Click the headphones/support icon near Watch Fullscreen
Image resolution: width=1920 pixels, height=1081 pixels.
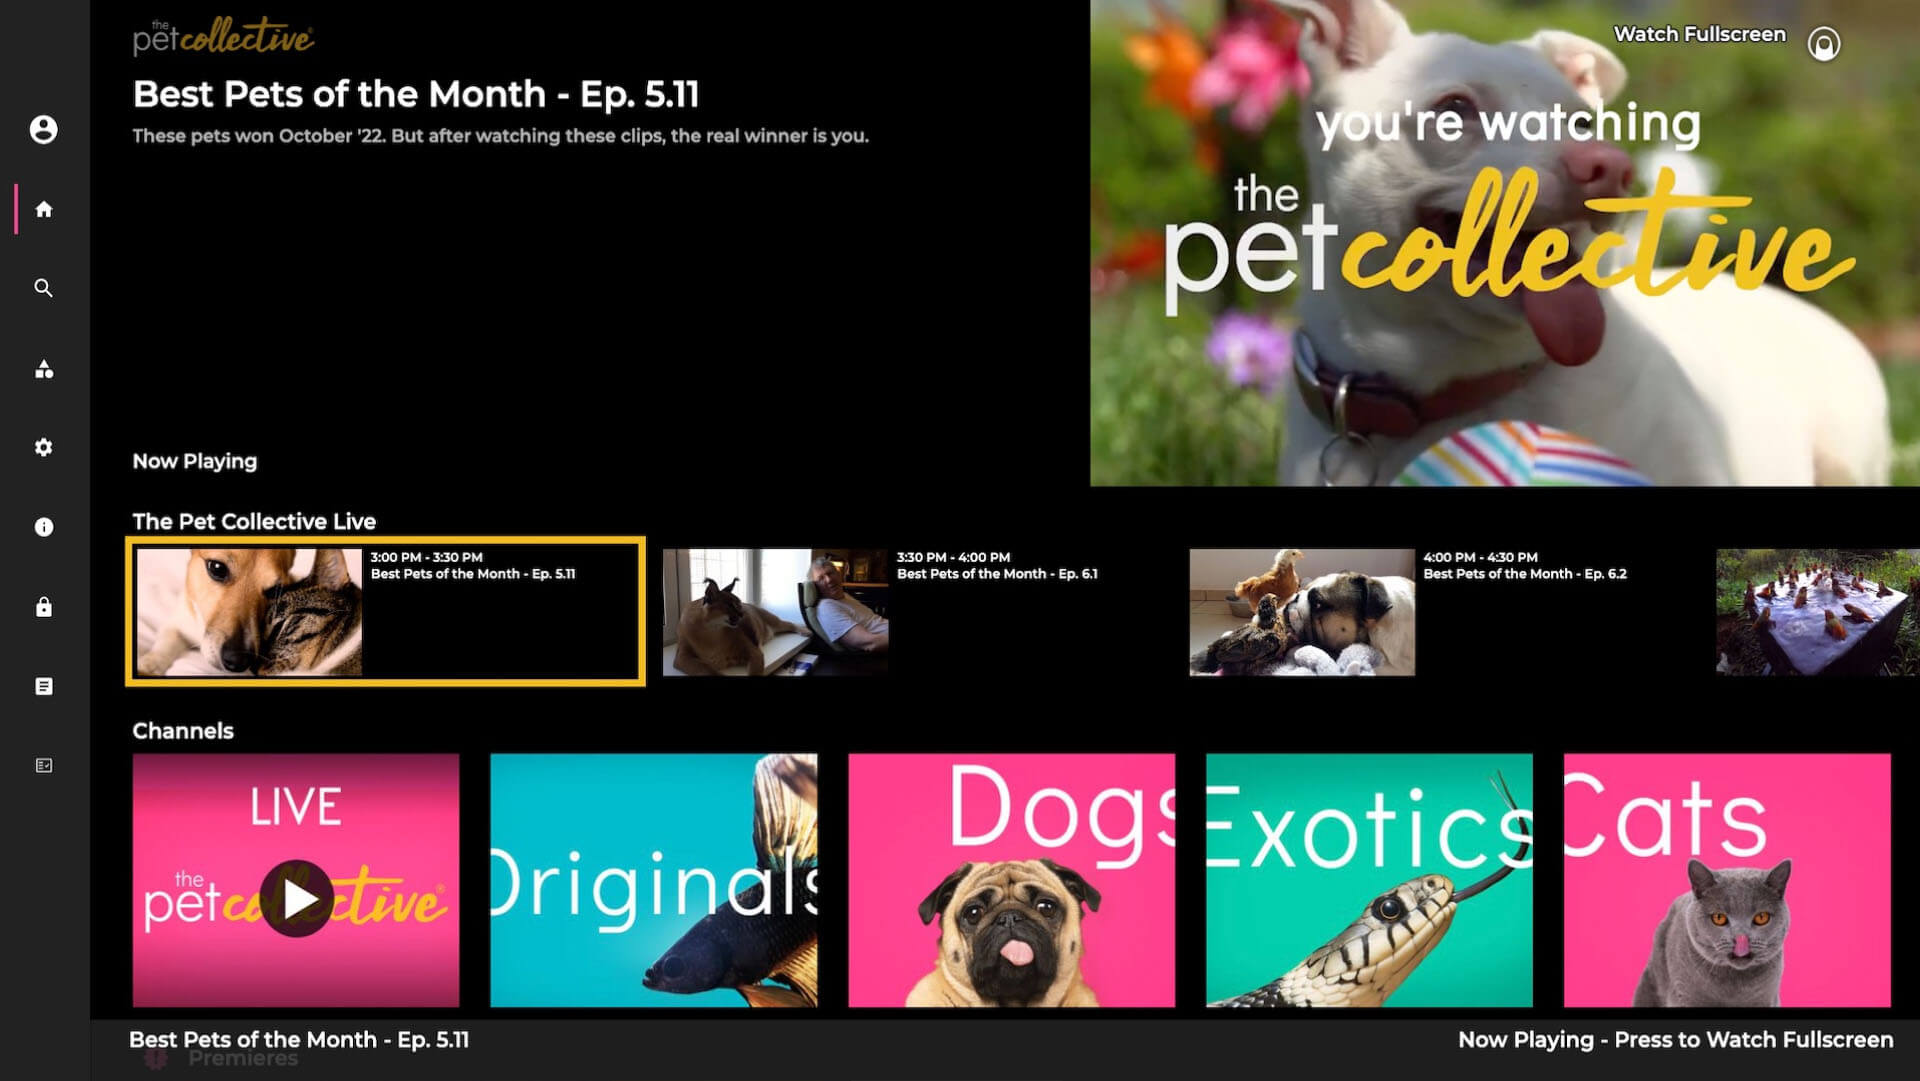pos(1825,44)
